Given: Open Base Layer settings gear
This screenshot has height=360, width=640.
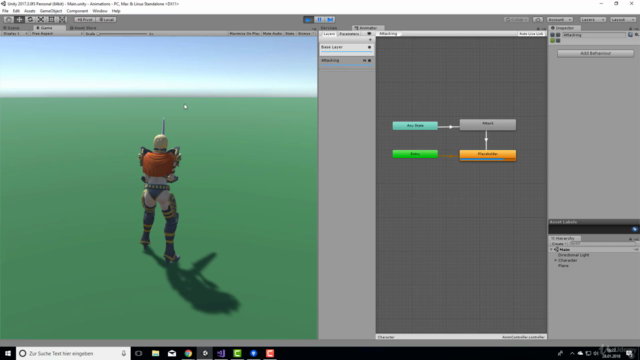Looking at the screenshot, I should point(369,47).
